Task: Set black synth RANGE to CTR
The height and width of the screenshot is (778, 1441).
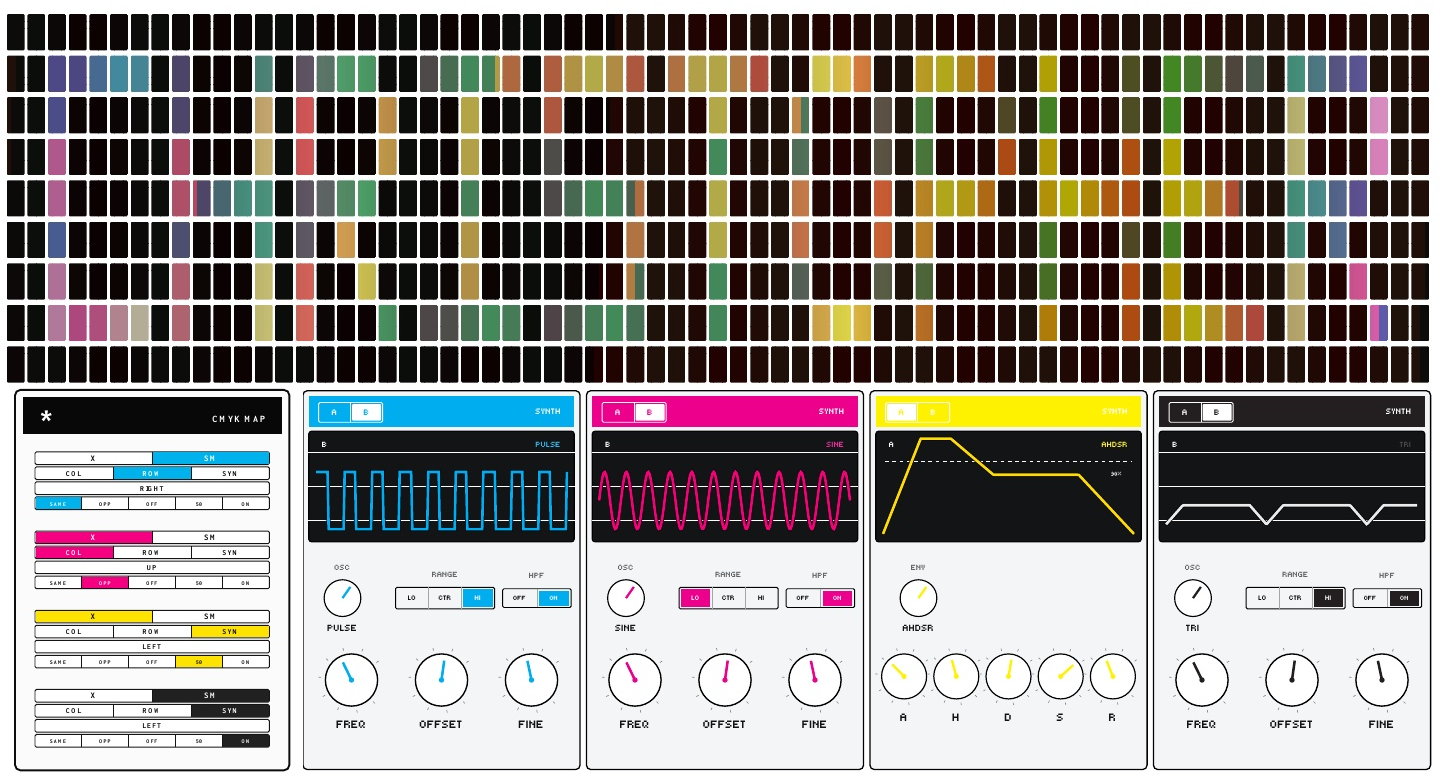Action: pyautogui.click(x=1295, y=598)
